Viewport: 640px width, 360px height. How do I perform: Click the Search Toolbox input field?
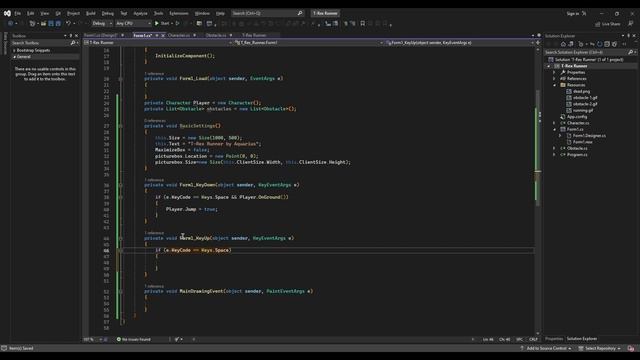(41, 43)
